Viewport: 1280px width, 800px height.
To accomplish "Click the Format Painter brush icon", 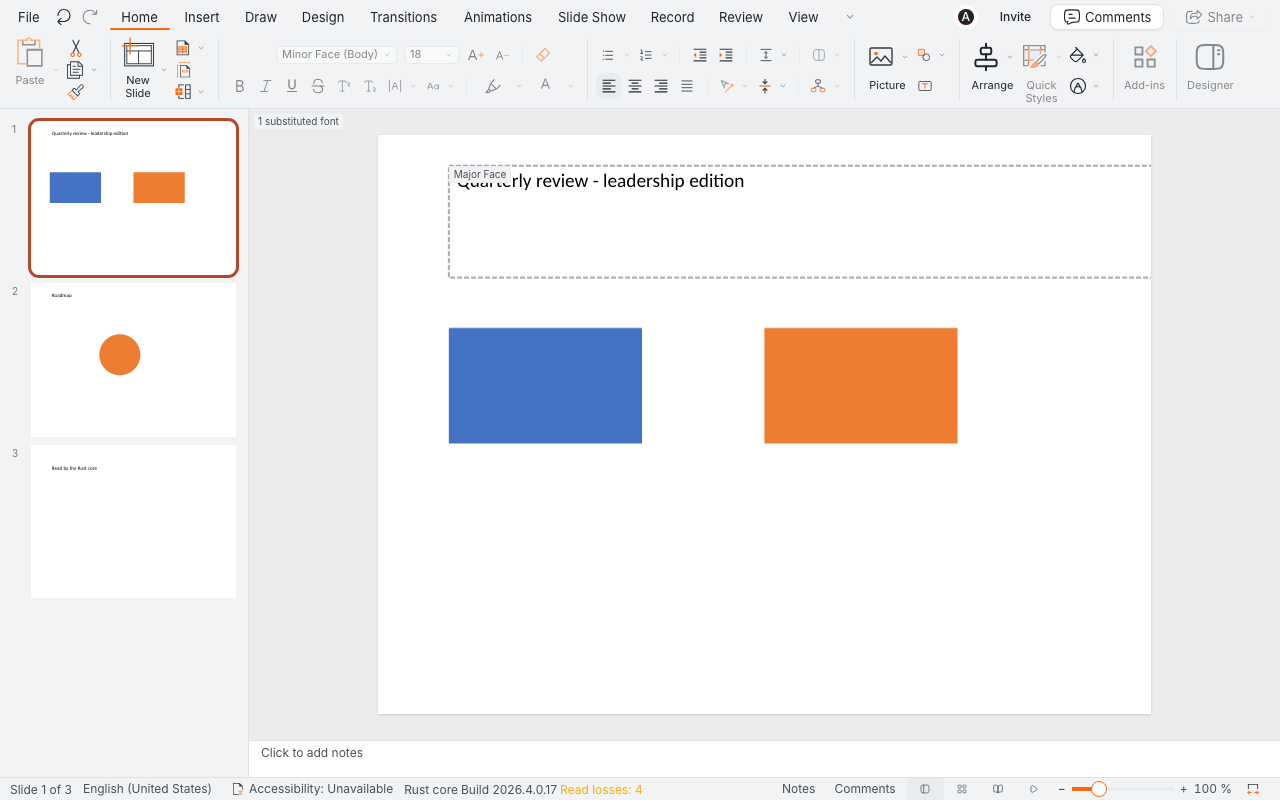I will (75, 92).
